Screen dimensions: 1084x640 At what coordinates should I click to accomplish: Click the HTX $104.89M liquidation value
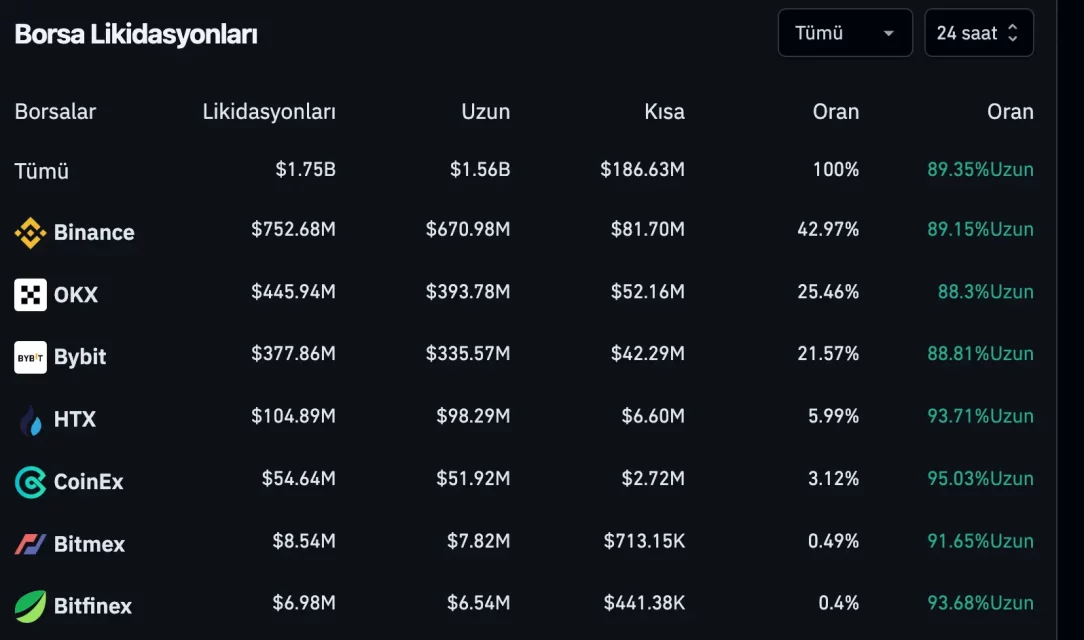point(293,417)
